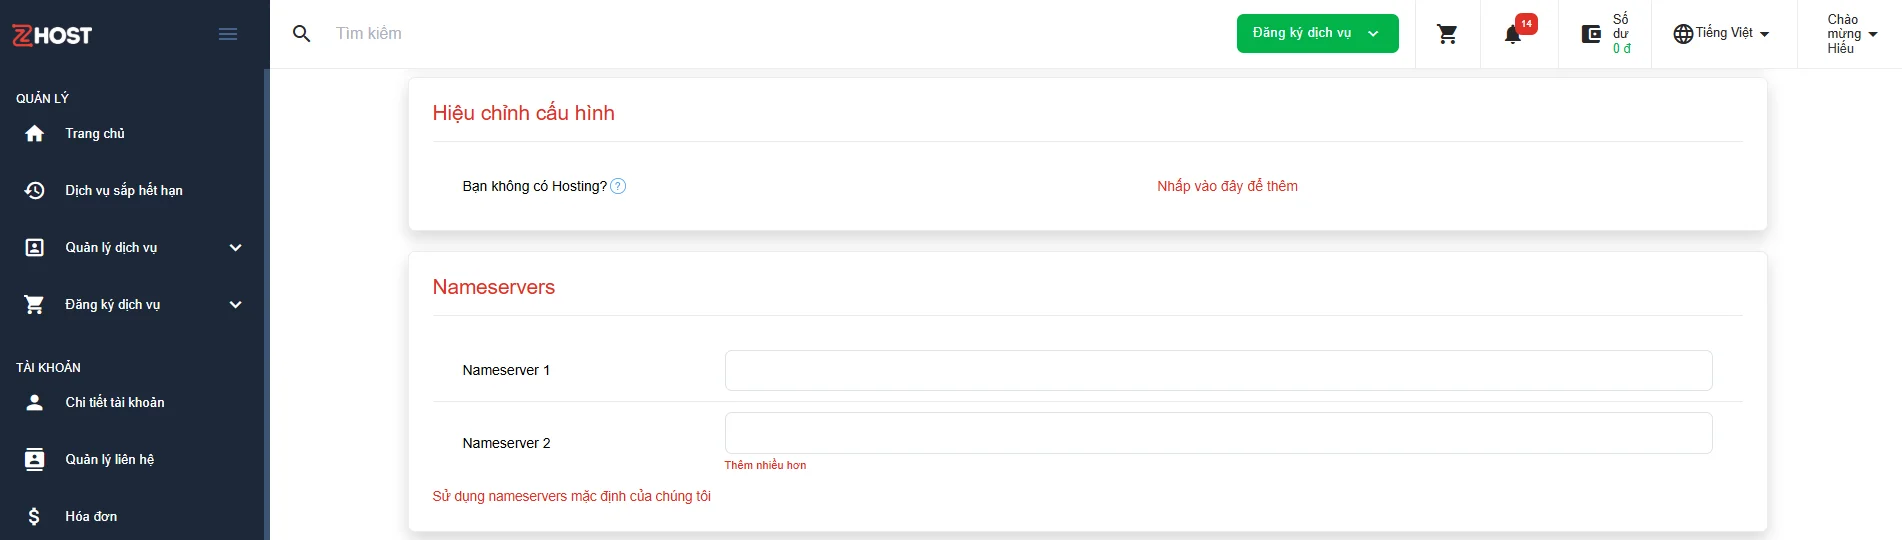Open the shopping cart icon
Image resolution: width=1902 pixels, height=540 pixels.
pyautogui.click(x=1447, y=34)
